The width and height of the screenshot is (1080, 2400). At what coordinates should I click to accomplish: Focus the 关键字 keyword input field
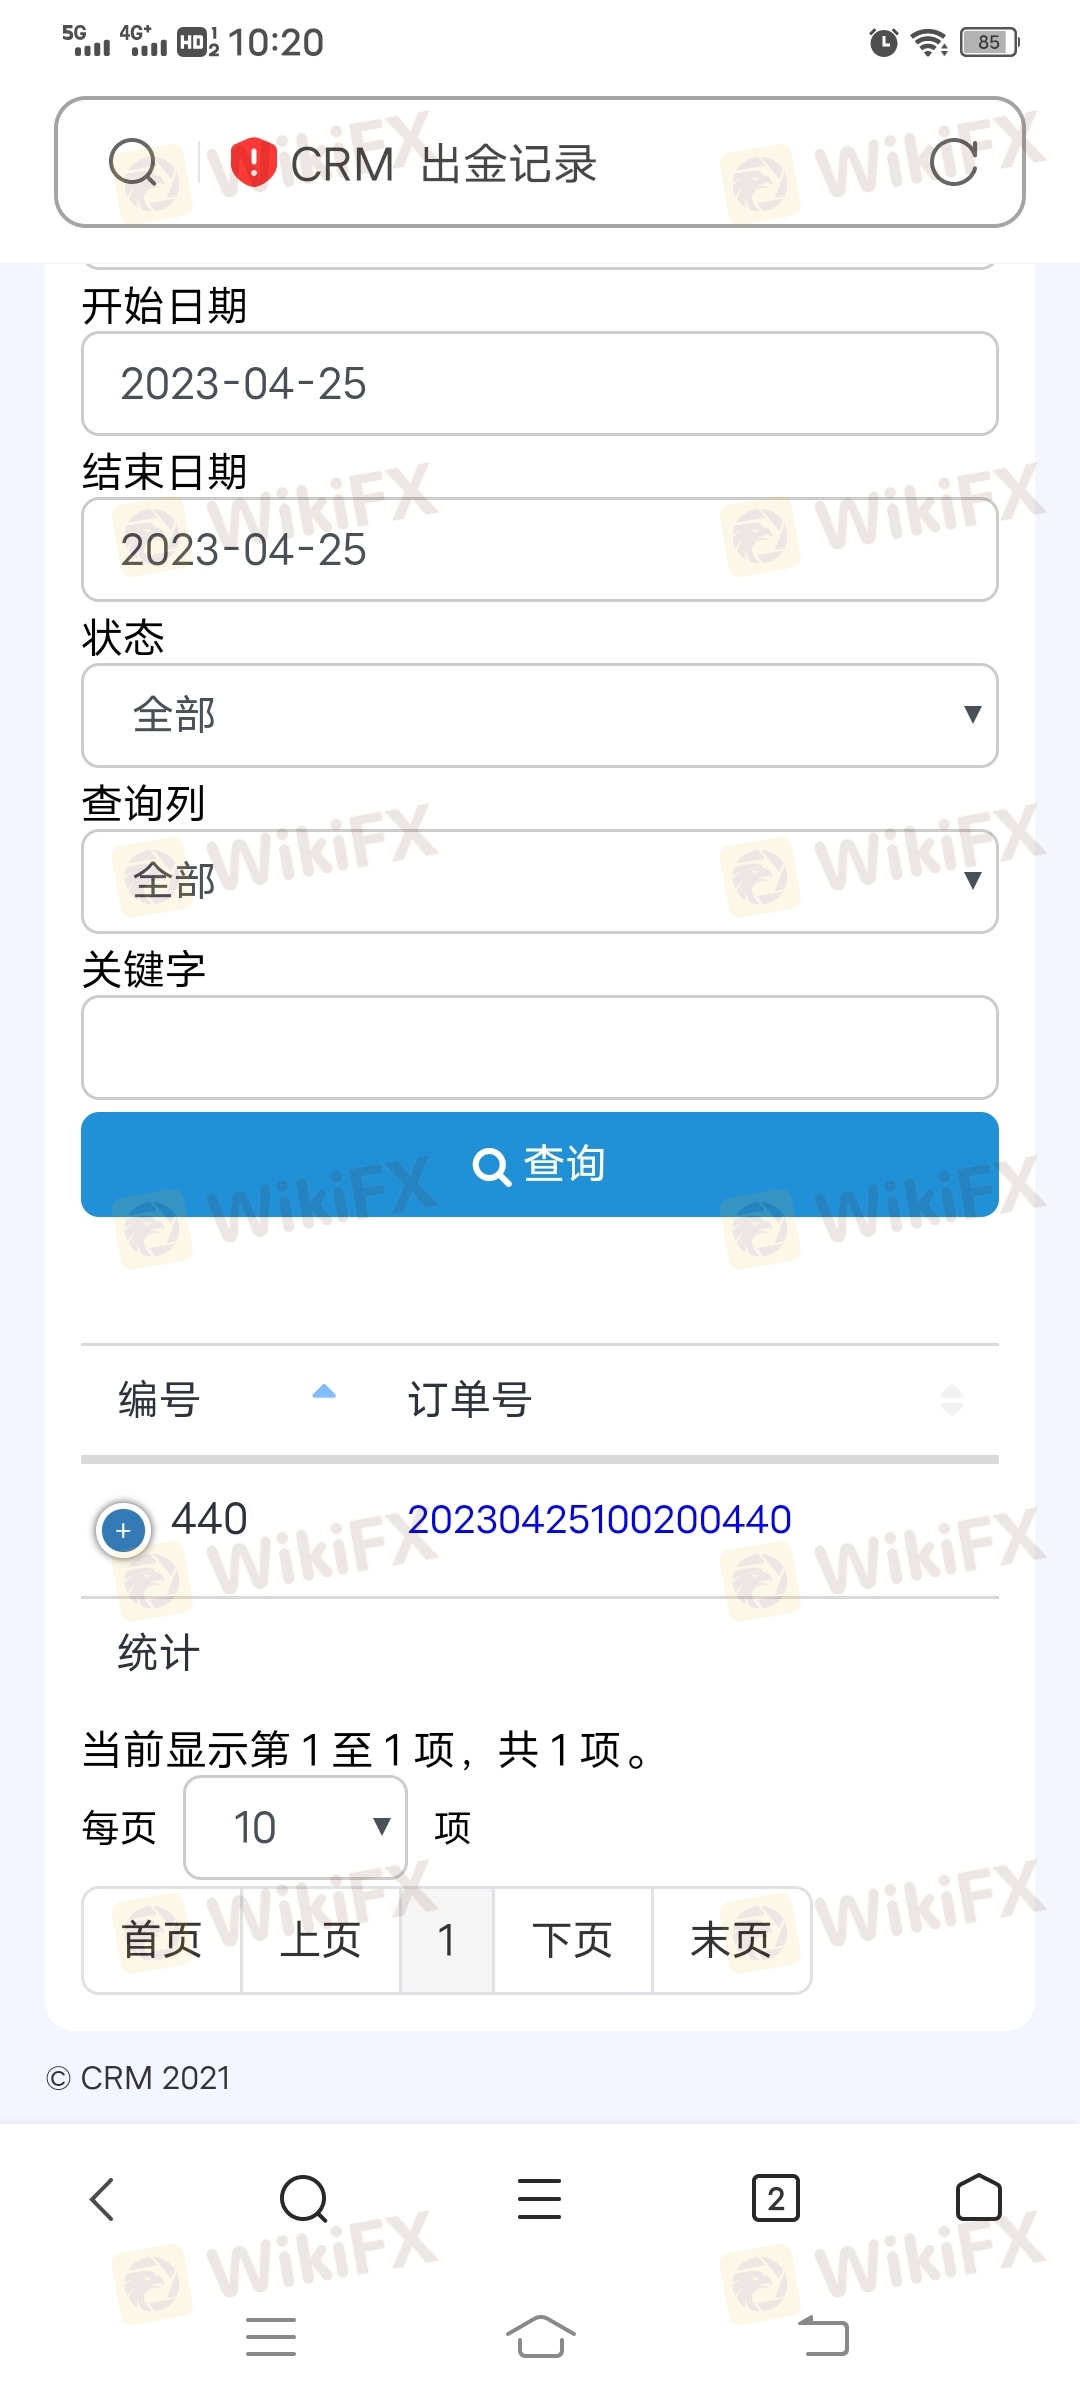(x=540, y=1047)
